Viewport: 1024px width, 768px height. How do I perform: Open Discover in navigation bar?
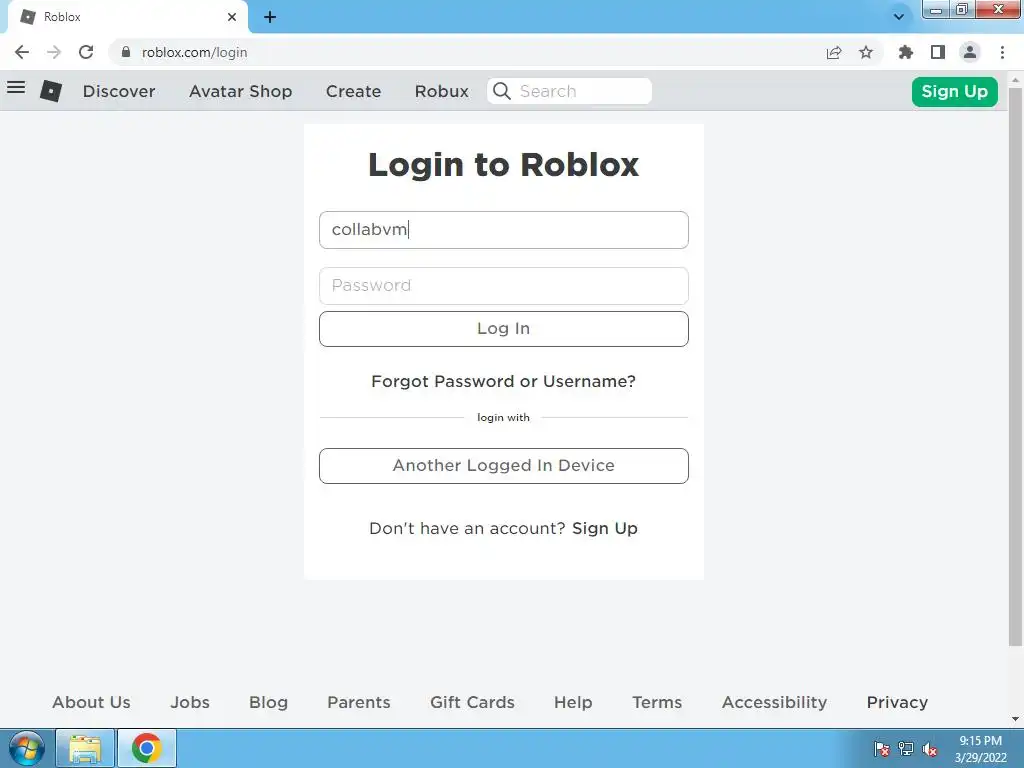119,91
